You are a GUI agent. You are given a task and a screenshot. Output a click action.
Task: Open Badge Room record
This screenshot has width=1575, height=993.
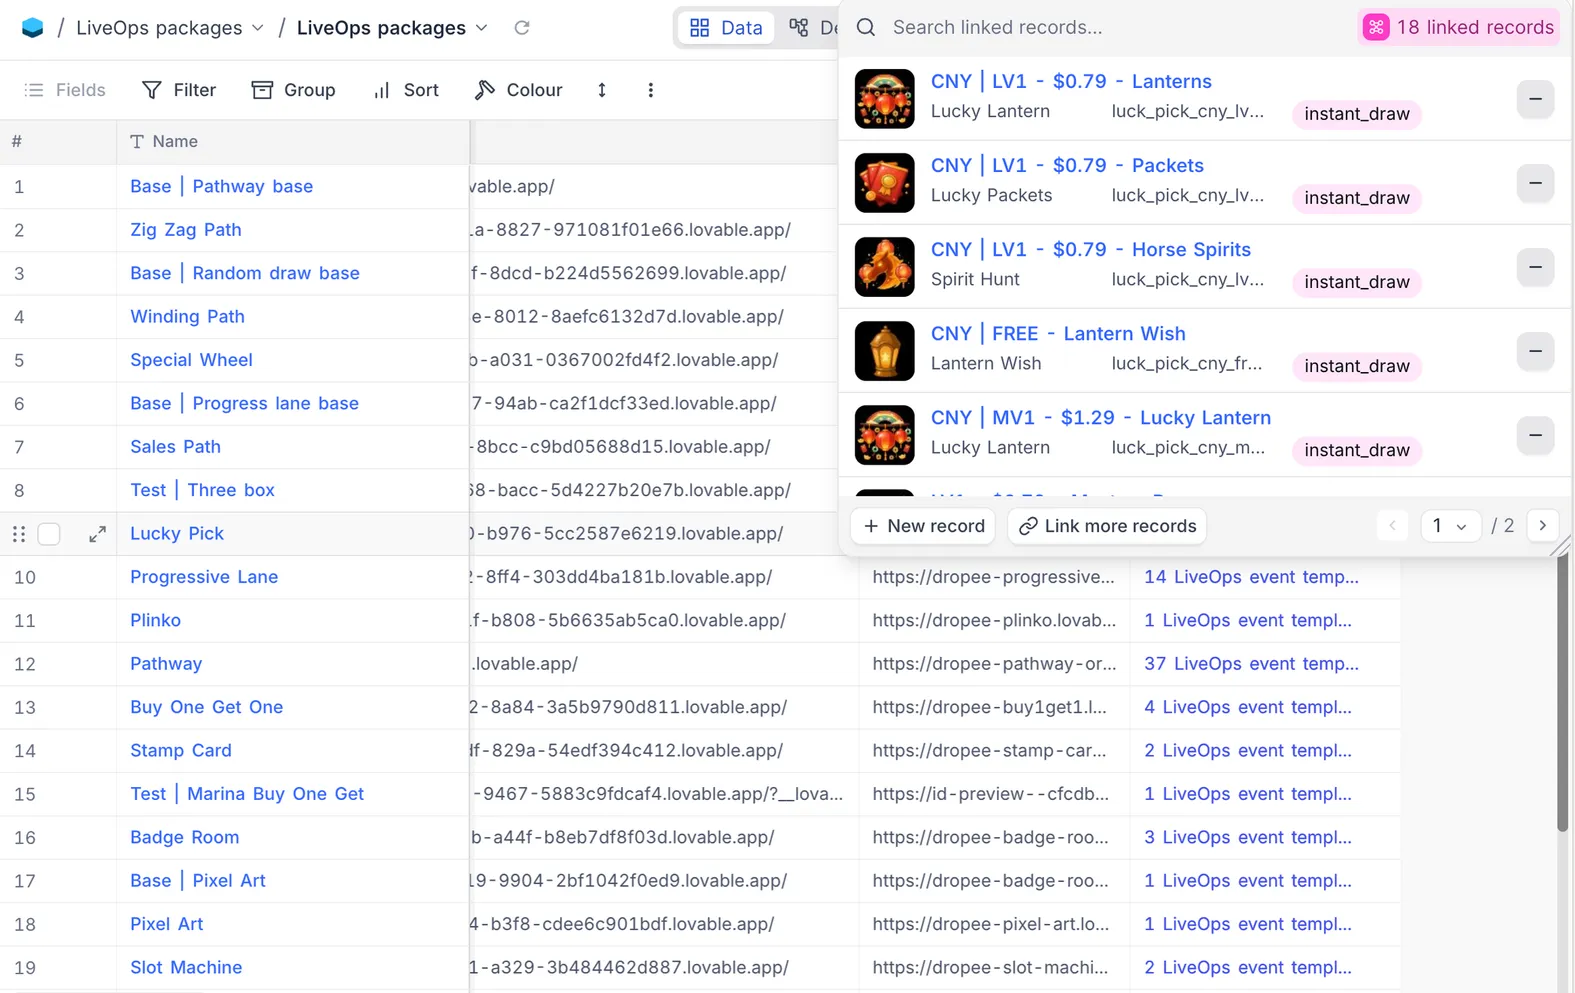(184, 838)
